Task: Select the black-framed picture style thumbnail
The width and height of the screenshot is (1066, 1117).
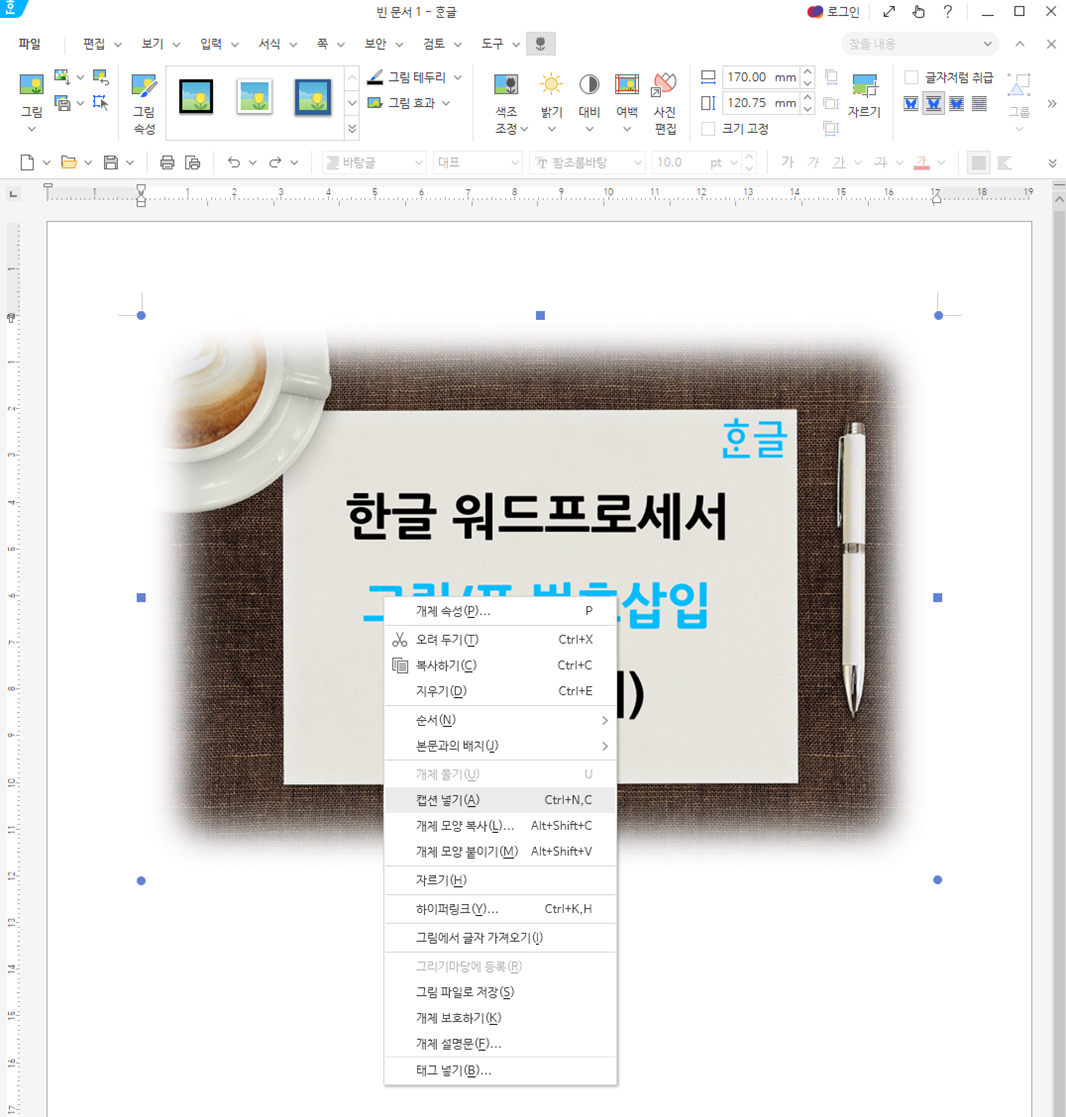Action: (x=196, y=98)
